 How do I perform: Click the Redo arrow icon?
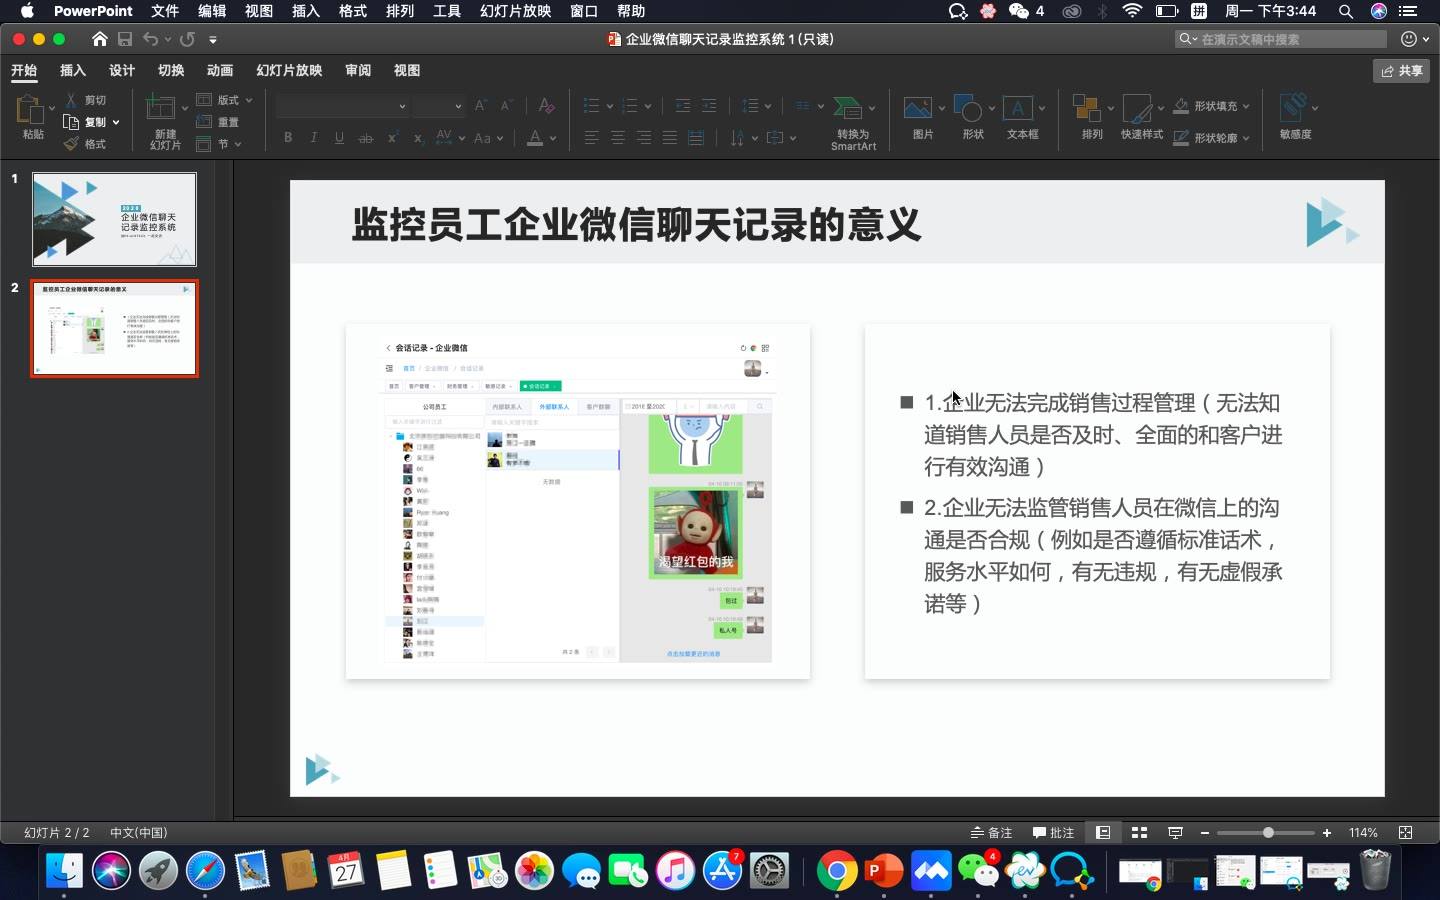click(187, 39)
